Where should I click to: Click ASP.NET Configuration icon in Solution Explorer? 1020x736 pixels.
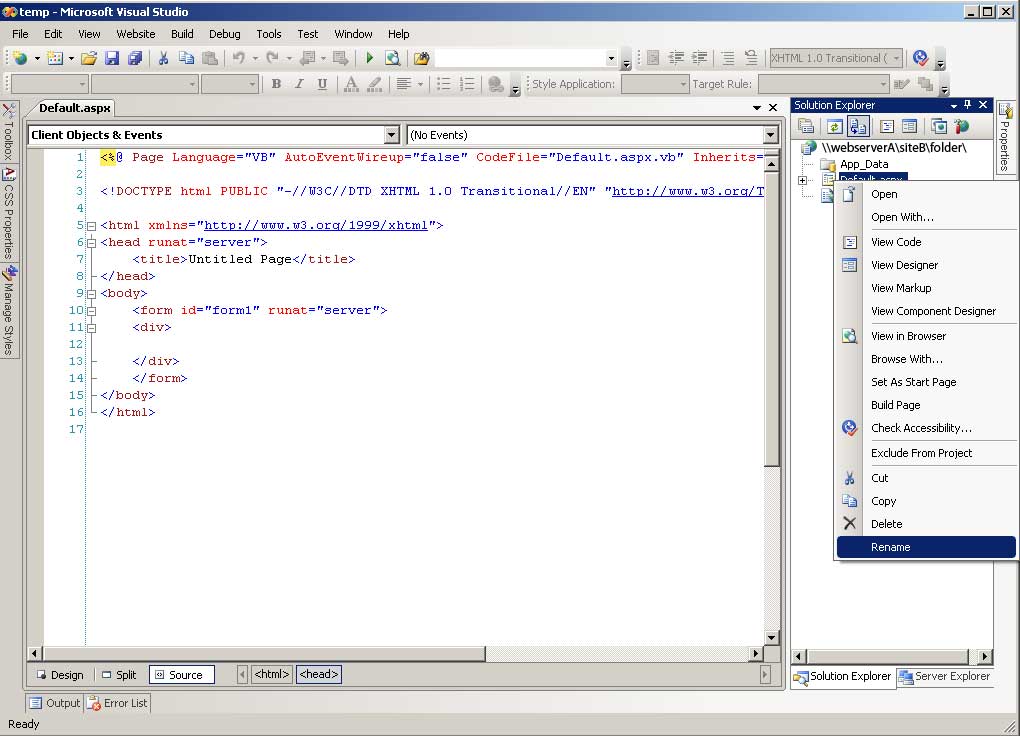[961, 126]
